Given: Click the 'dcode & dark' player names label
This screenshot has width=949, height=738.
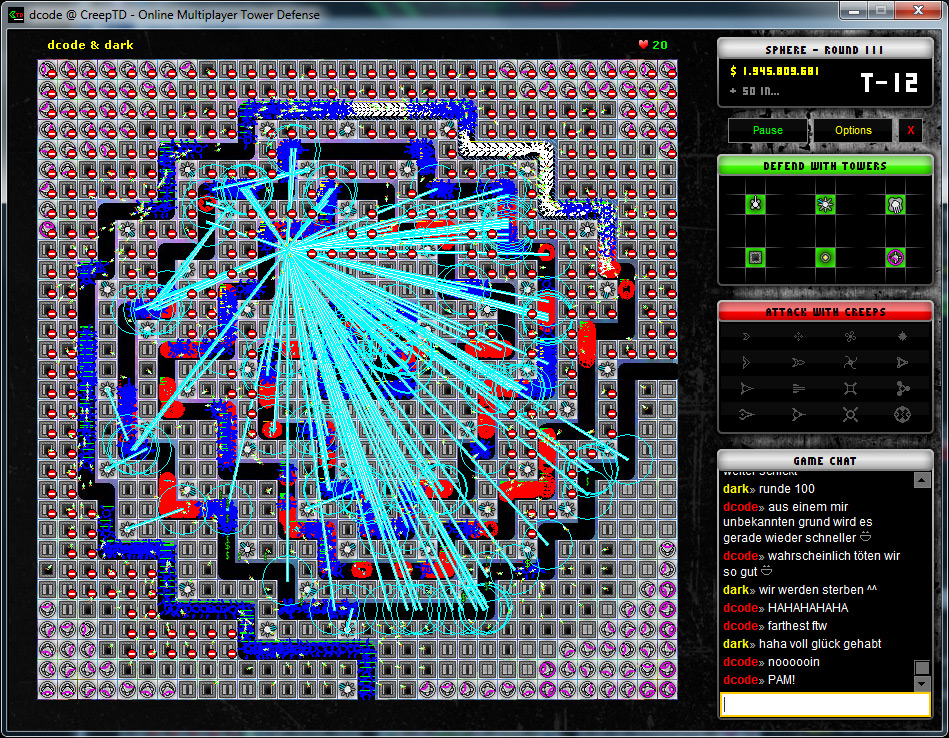Looking at the screenshot, I should 90,45.
